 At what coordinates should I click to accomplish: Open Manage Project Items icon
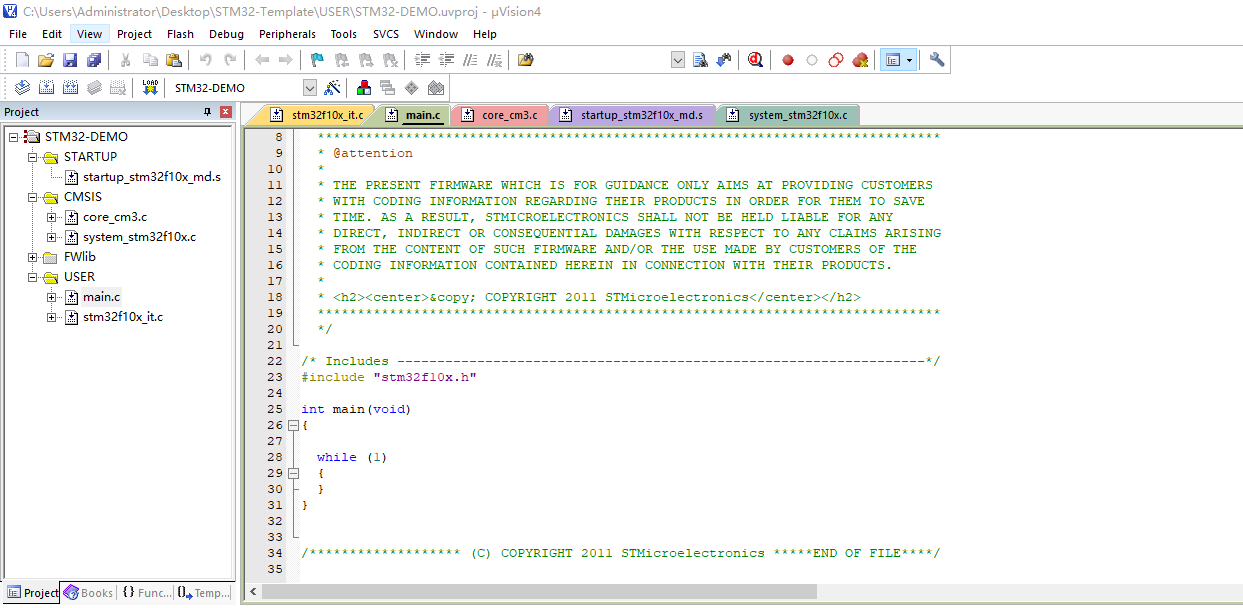(x=363, y=87)
